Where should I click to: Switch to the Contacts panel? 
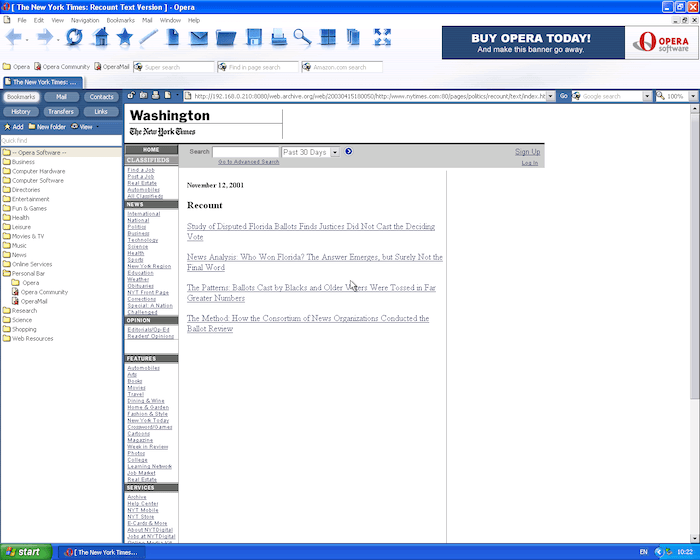[x=101, y=96]
